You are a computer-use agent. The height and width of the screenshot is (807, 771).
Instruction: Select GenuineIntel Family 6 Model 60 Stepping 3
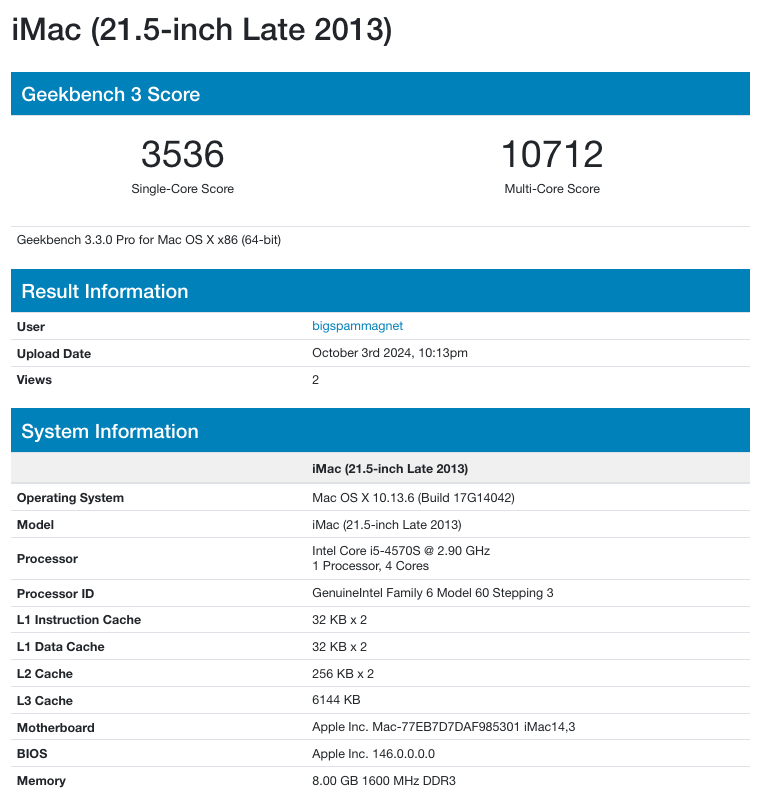coord(433,593)
